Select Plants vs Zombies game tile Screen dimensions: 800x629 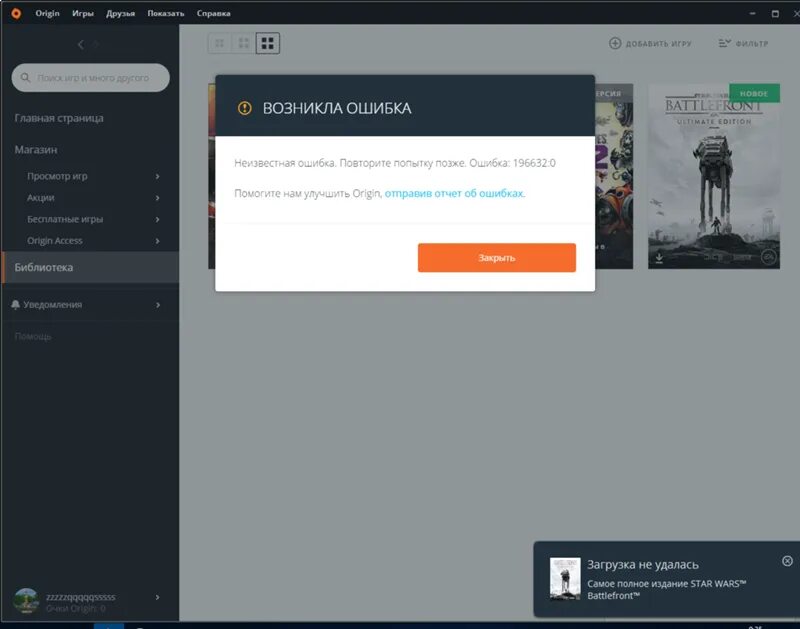point(614,176)
